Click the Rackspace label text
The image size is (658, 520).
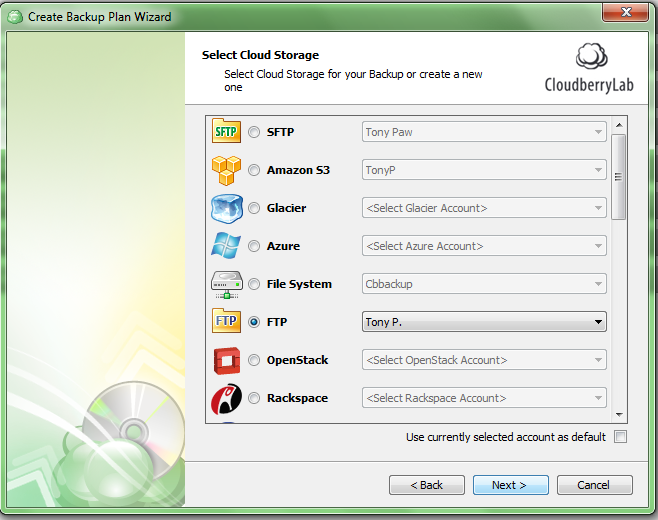tap(298, 398)
